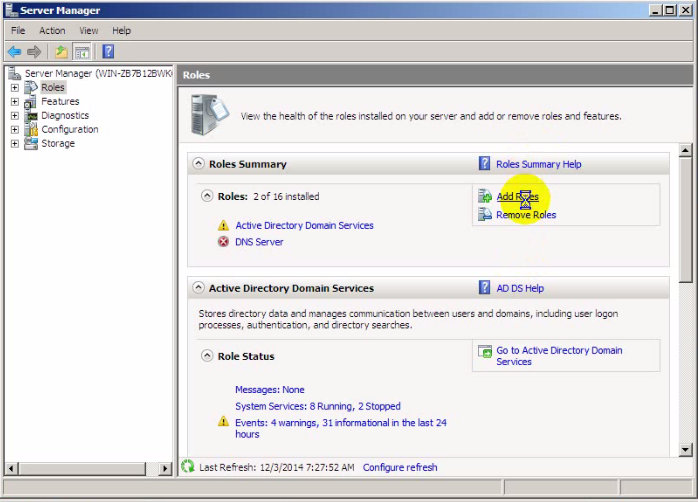Screen dimensions: 698x502
Task: Click the Forward arrow toolbar icon
Action: [x=34, y=52]
